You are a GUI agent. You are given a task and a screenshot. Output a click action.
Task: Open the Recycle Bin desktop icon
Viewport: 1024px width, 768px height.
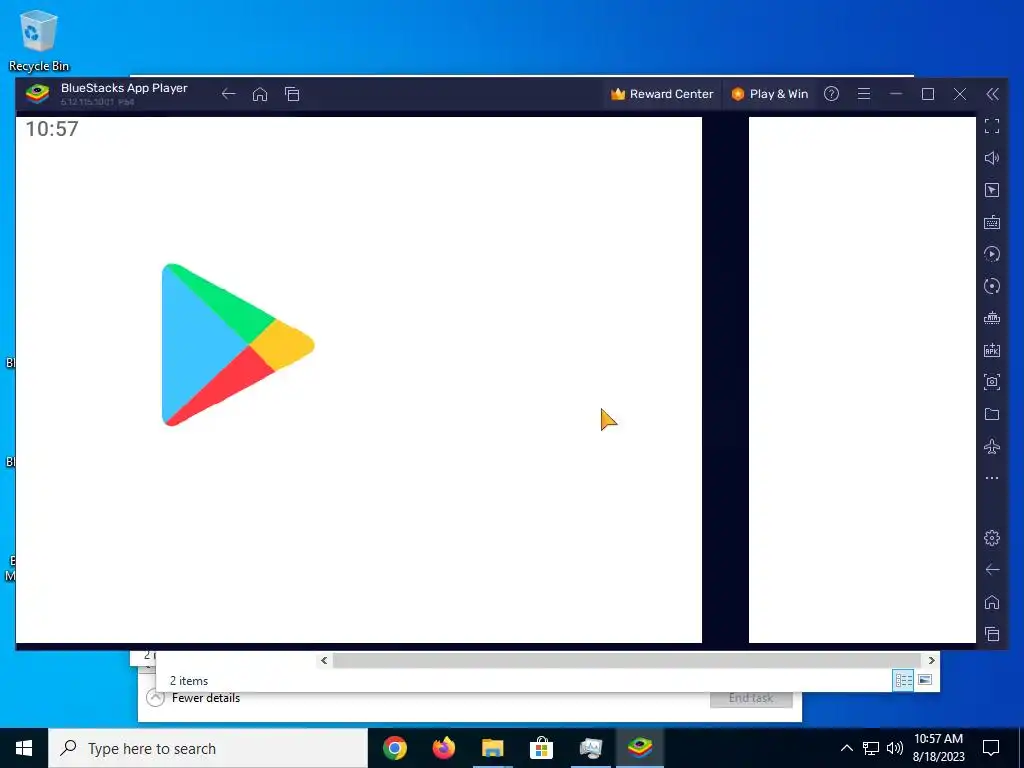tap(39, 40)
